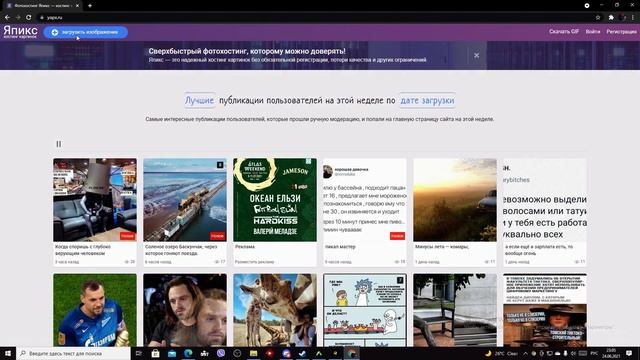Open the 'пикап мастер' tweet thumbnail

(365, 200)
